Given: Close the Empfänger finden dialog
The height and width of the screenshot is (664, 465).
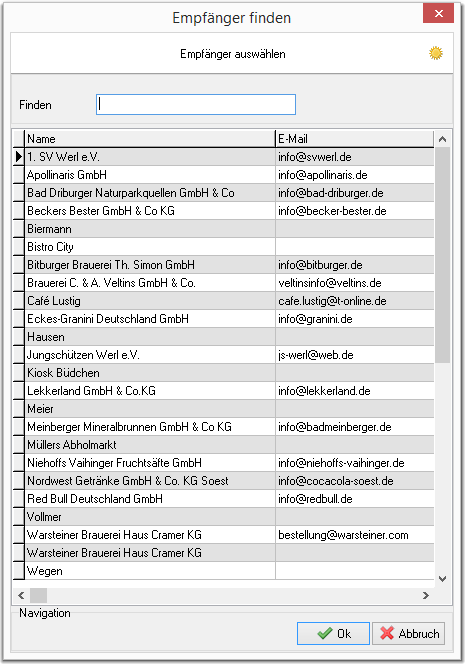Looking at the screenshot, I should point(438,14).
